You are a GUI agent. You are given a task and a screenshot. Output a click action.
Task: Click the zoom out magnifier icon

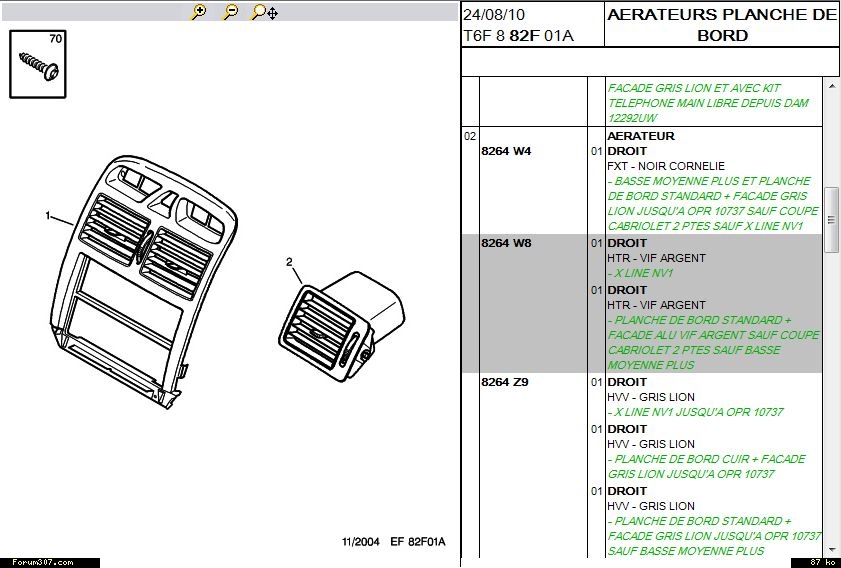[230, 12]
